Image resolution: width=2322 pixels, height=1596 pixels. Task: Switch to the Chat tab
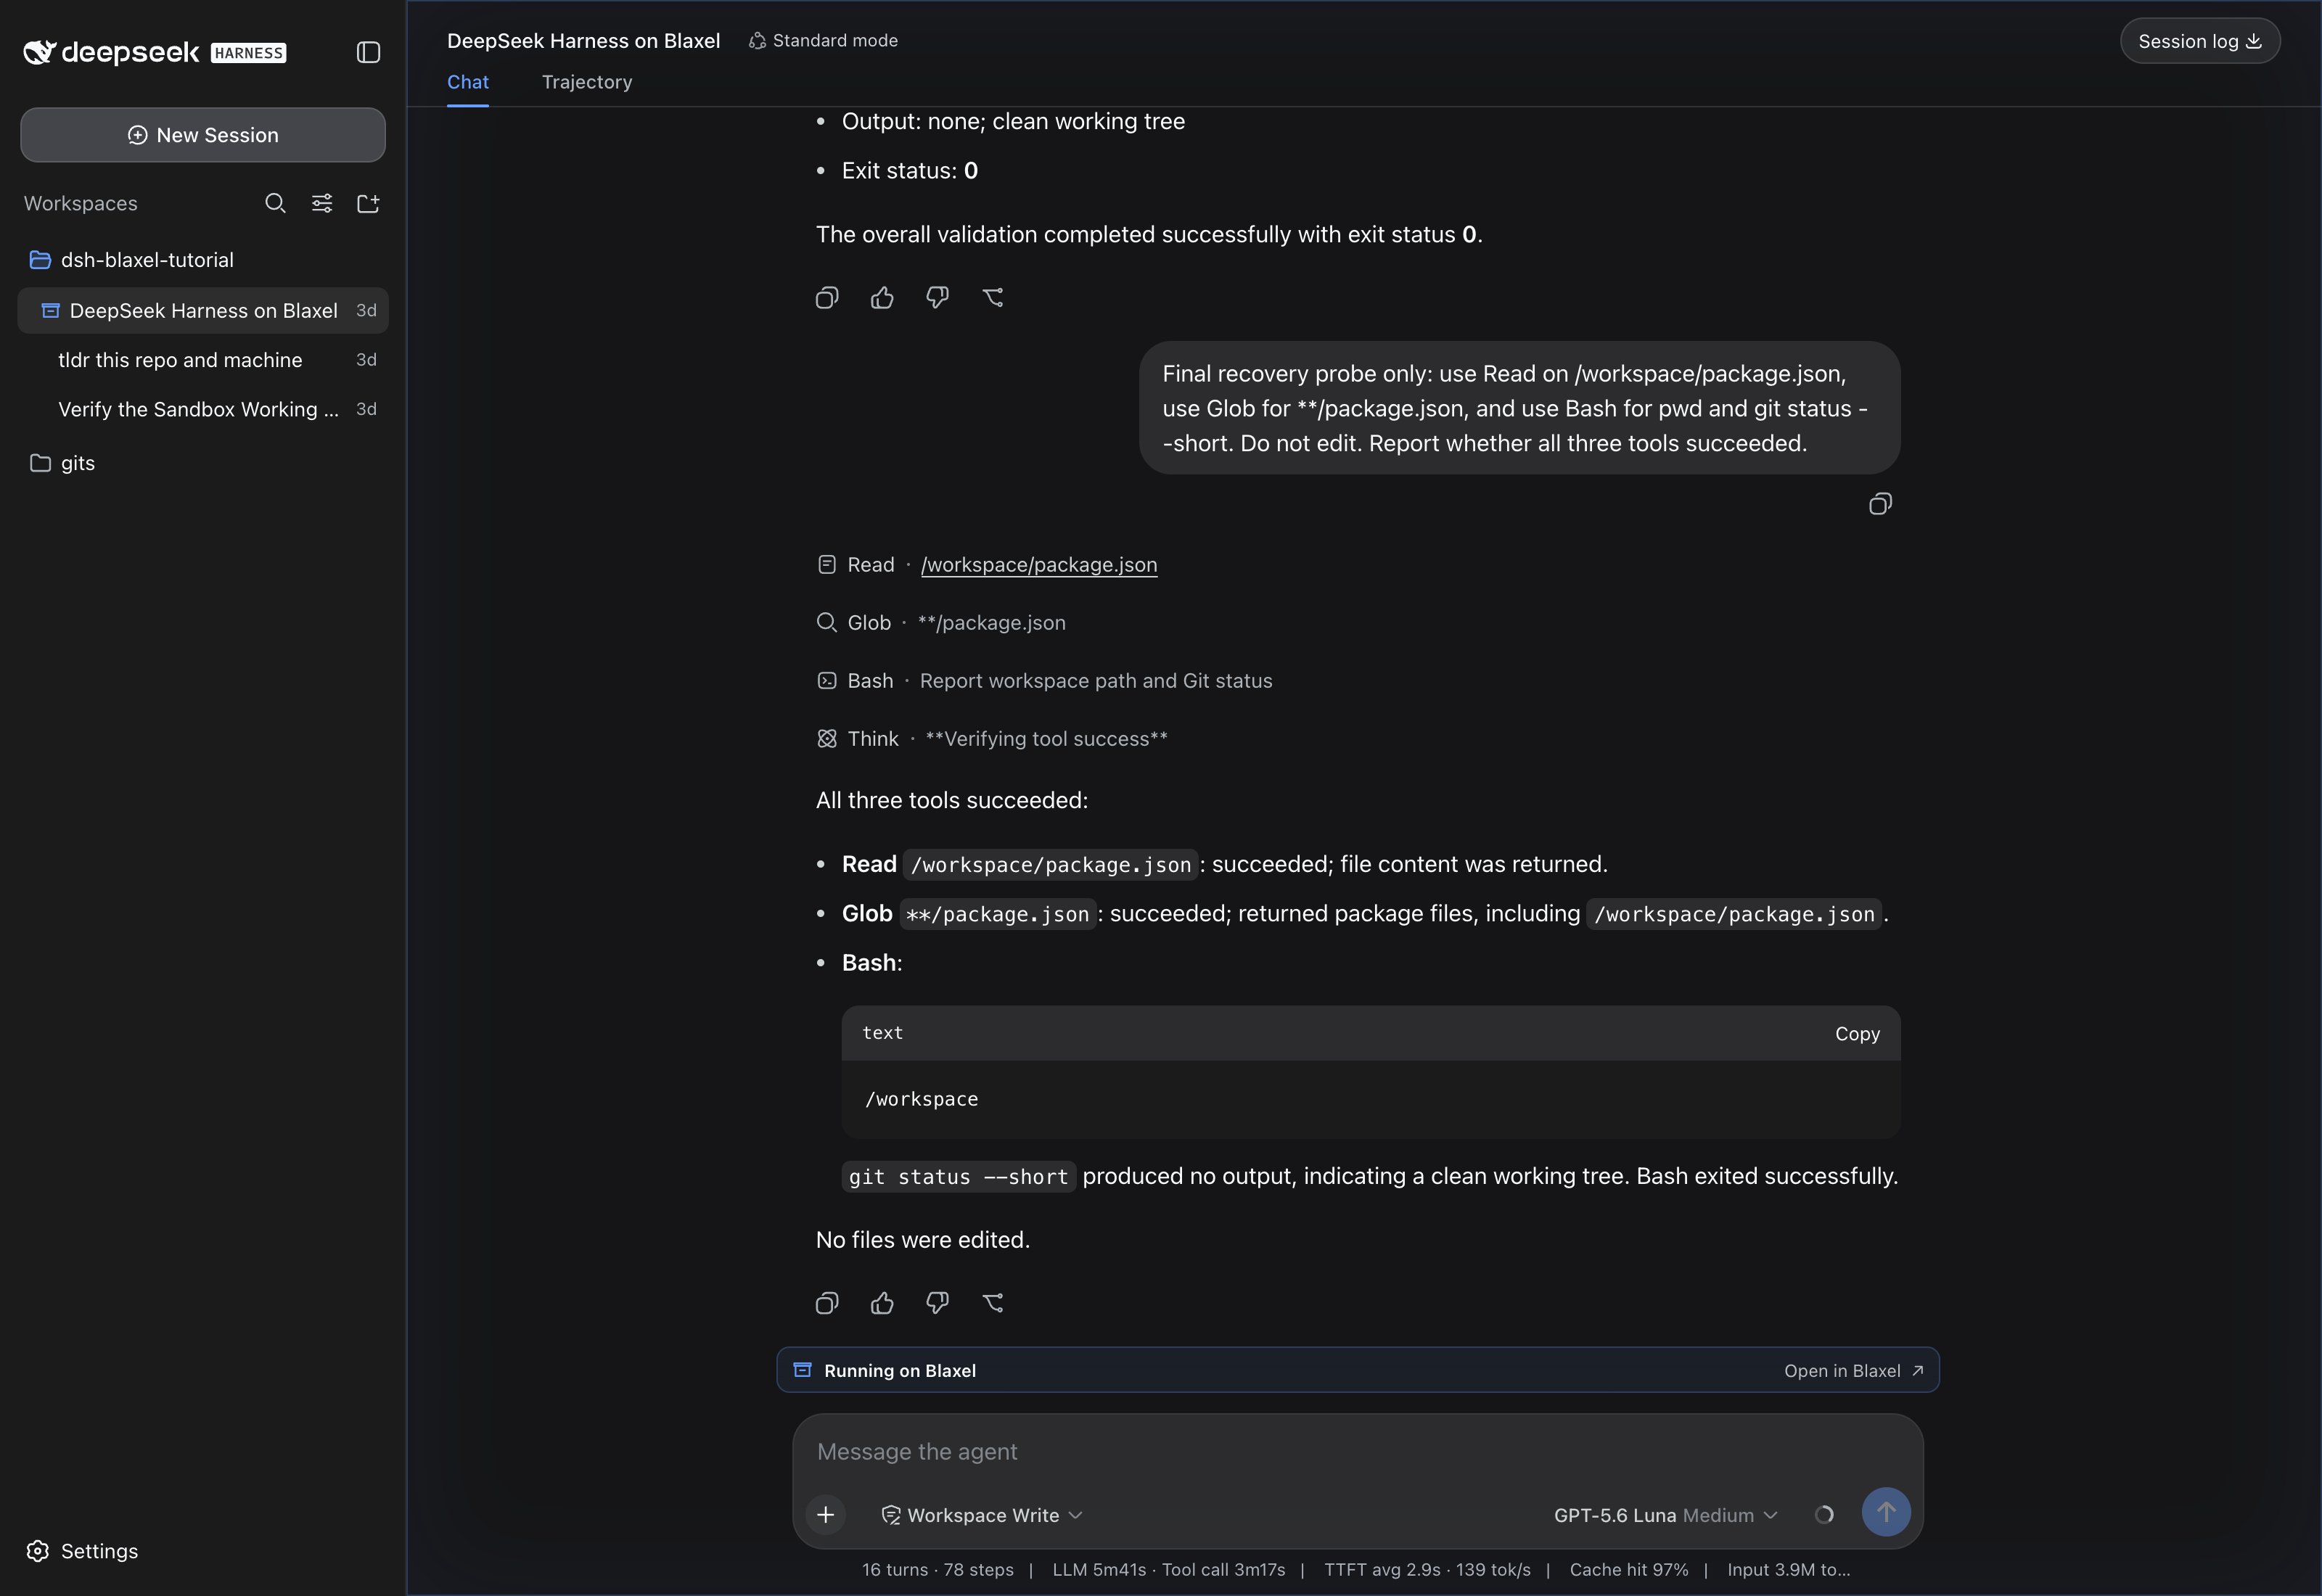(468, 82)
